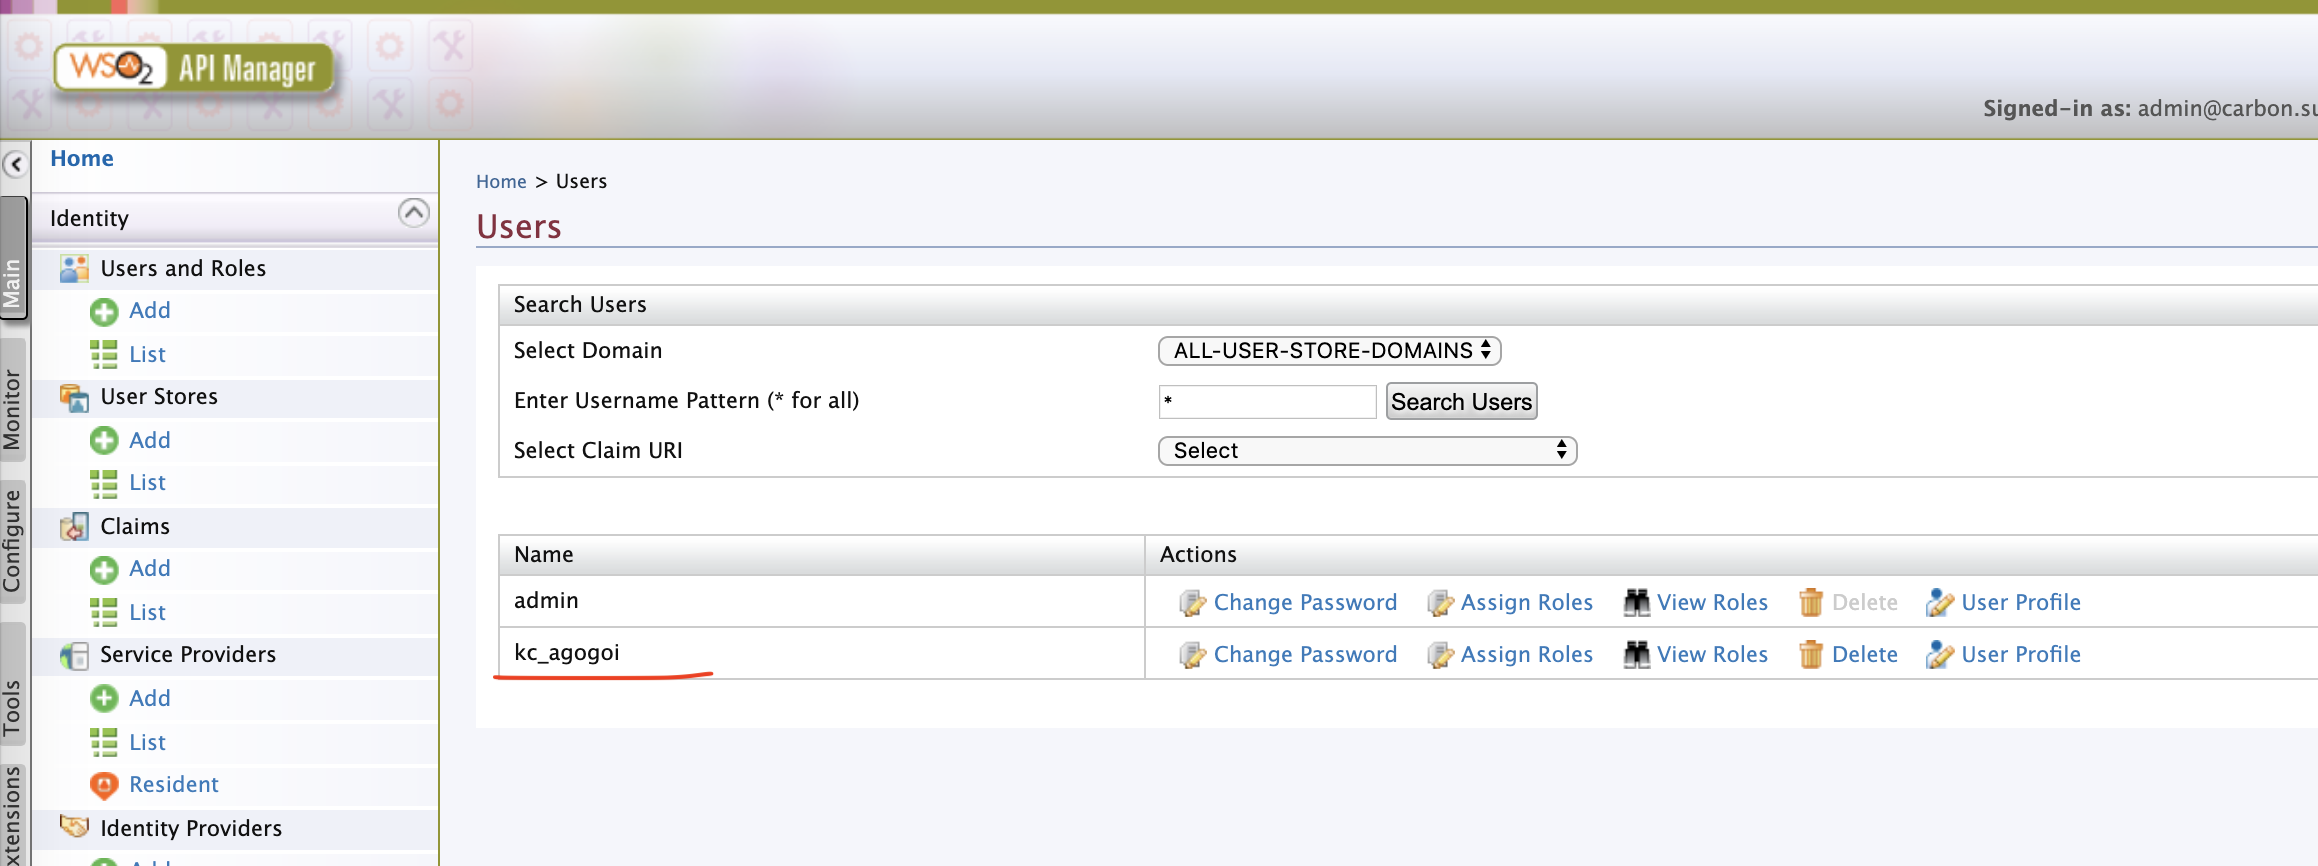Screen dimensions: 2318x866
Task: Click the green Add icon under Service Providers
Action: click(x=104, y=698)
